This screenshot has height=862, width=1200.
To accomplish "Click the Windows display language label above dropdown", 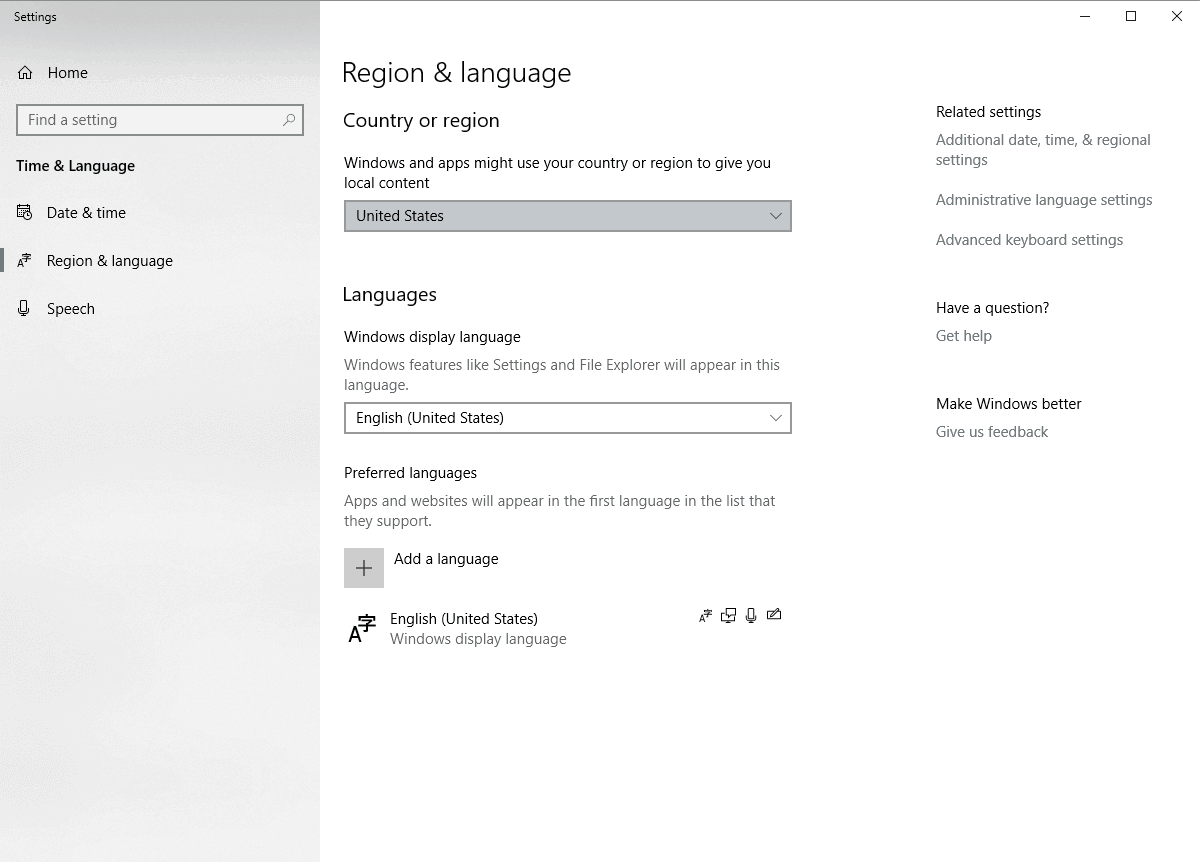I will pos(432,337).
